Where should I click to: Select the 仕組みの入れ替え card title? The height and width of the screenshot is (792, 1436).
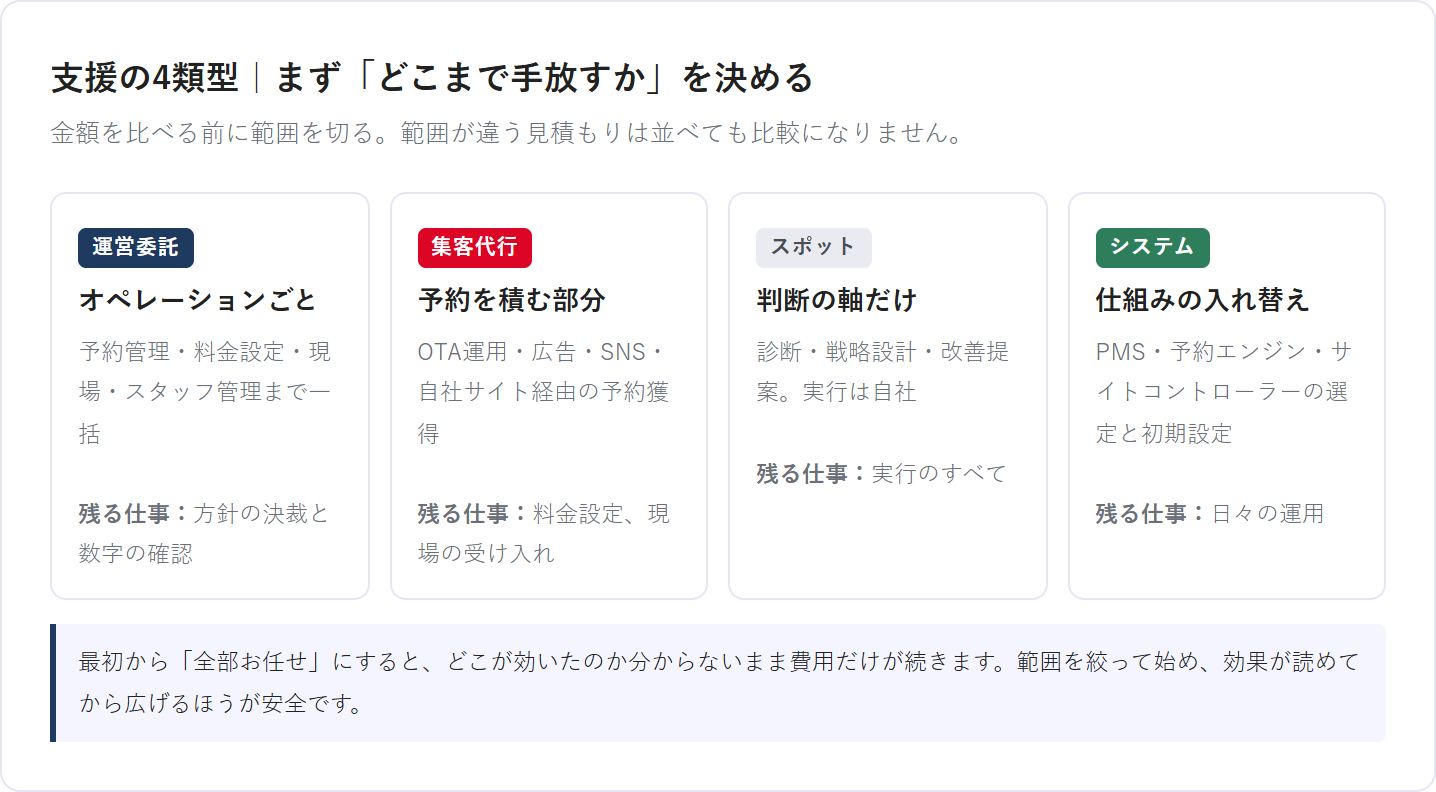(1203, 300)
